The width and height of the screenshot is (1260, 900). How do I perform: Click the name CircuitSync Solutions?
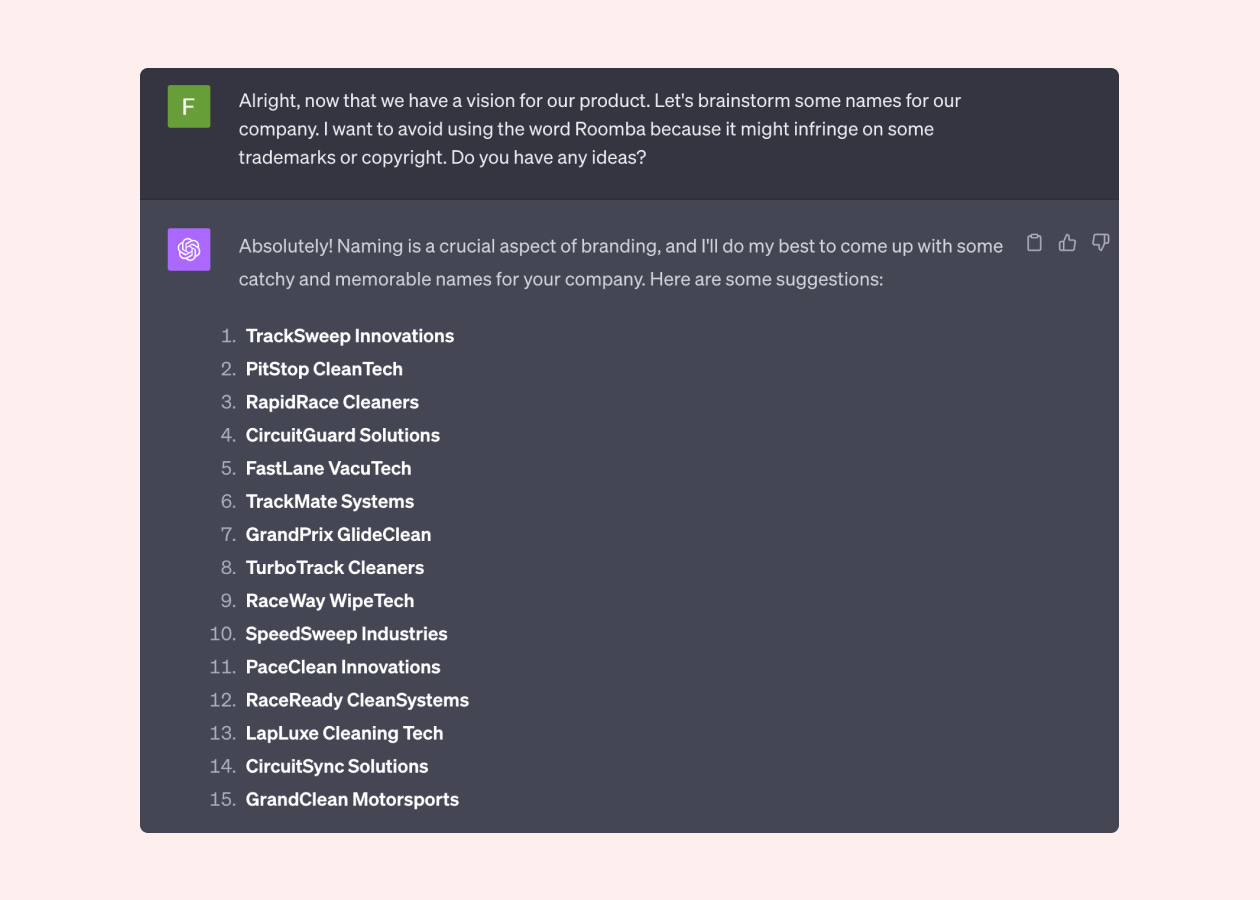[337, 766]
